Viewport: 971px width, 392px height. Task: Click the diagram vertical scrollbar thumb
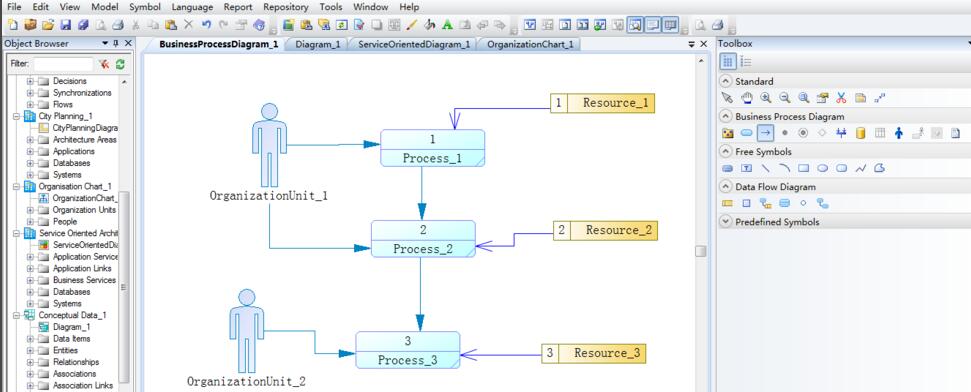tap(700, 251)
